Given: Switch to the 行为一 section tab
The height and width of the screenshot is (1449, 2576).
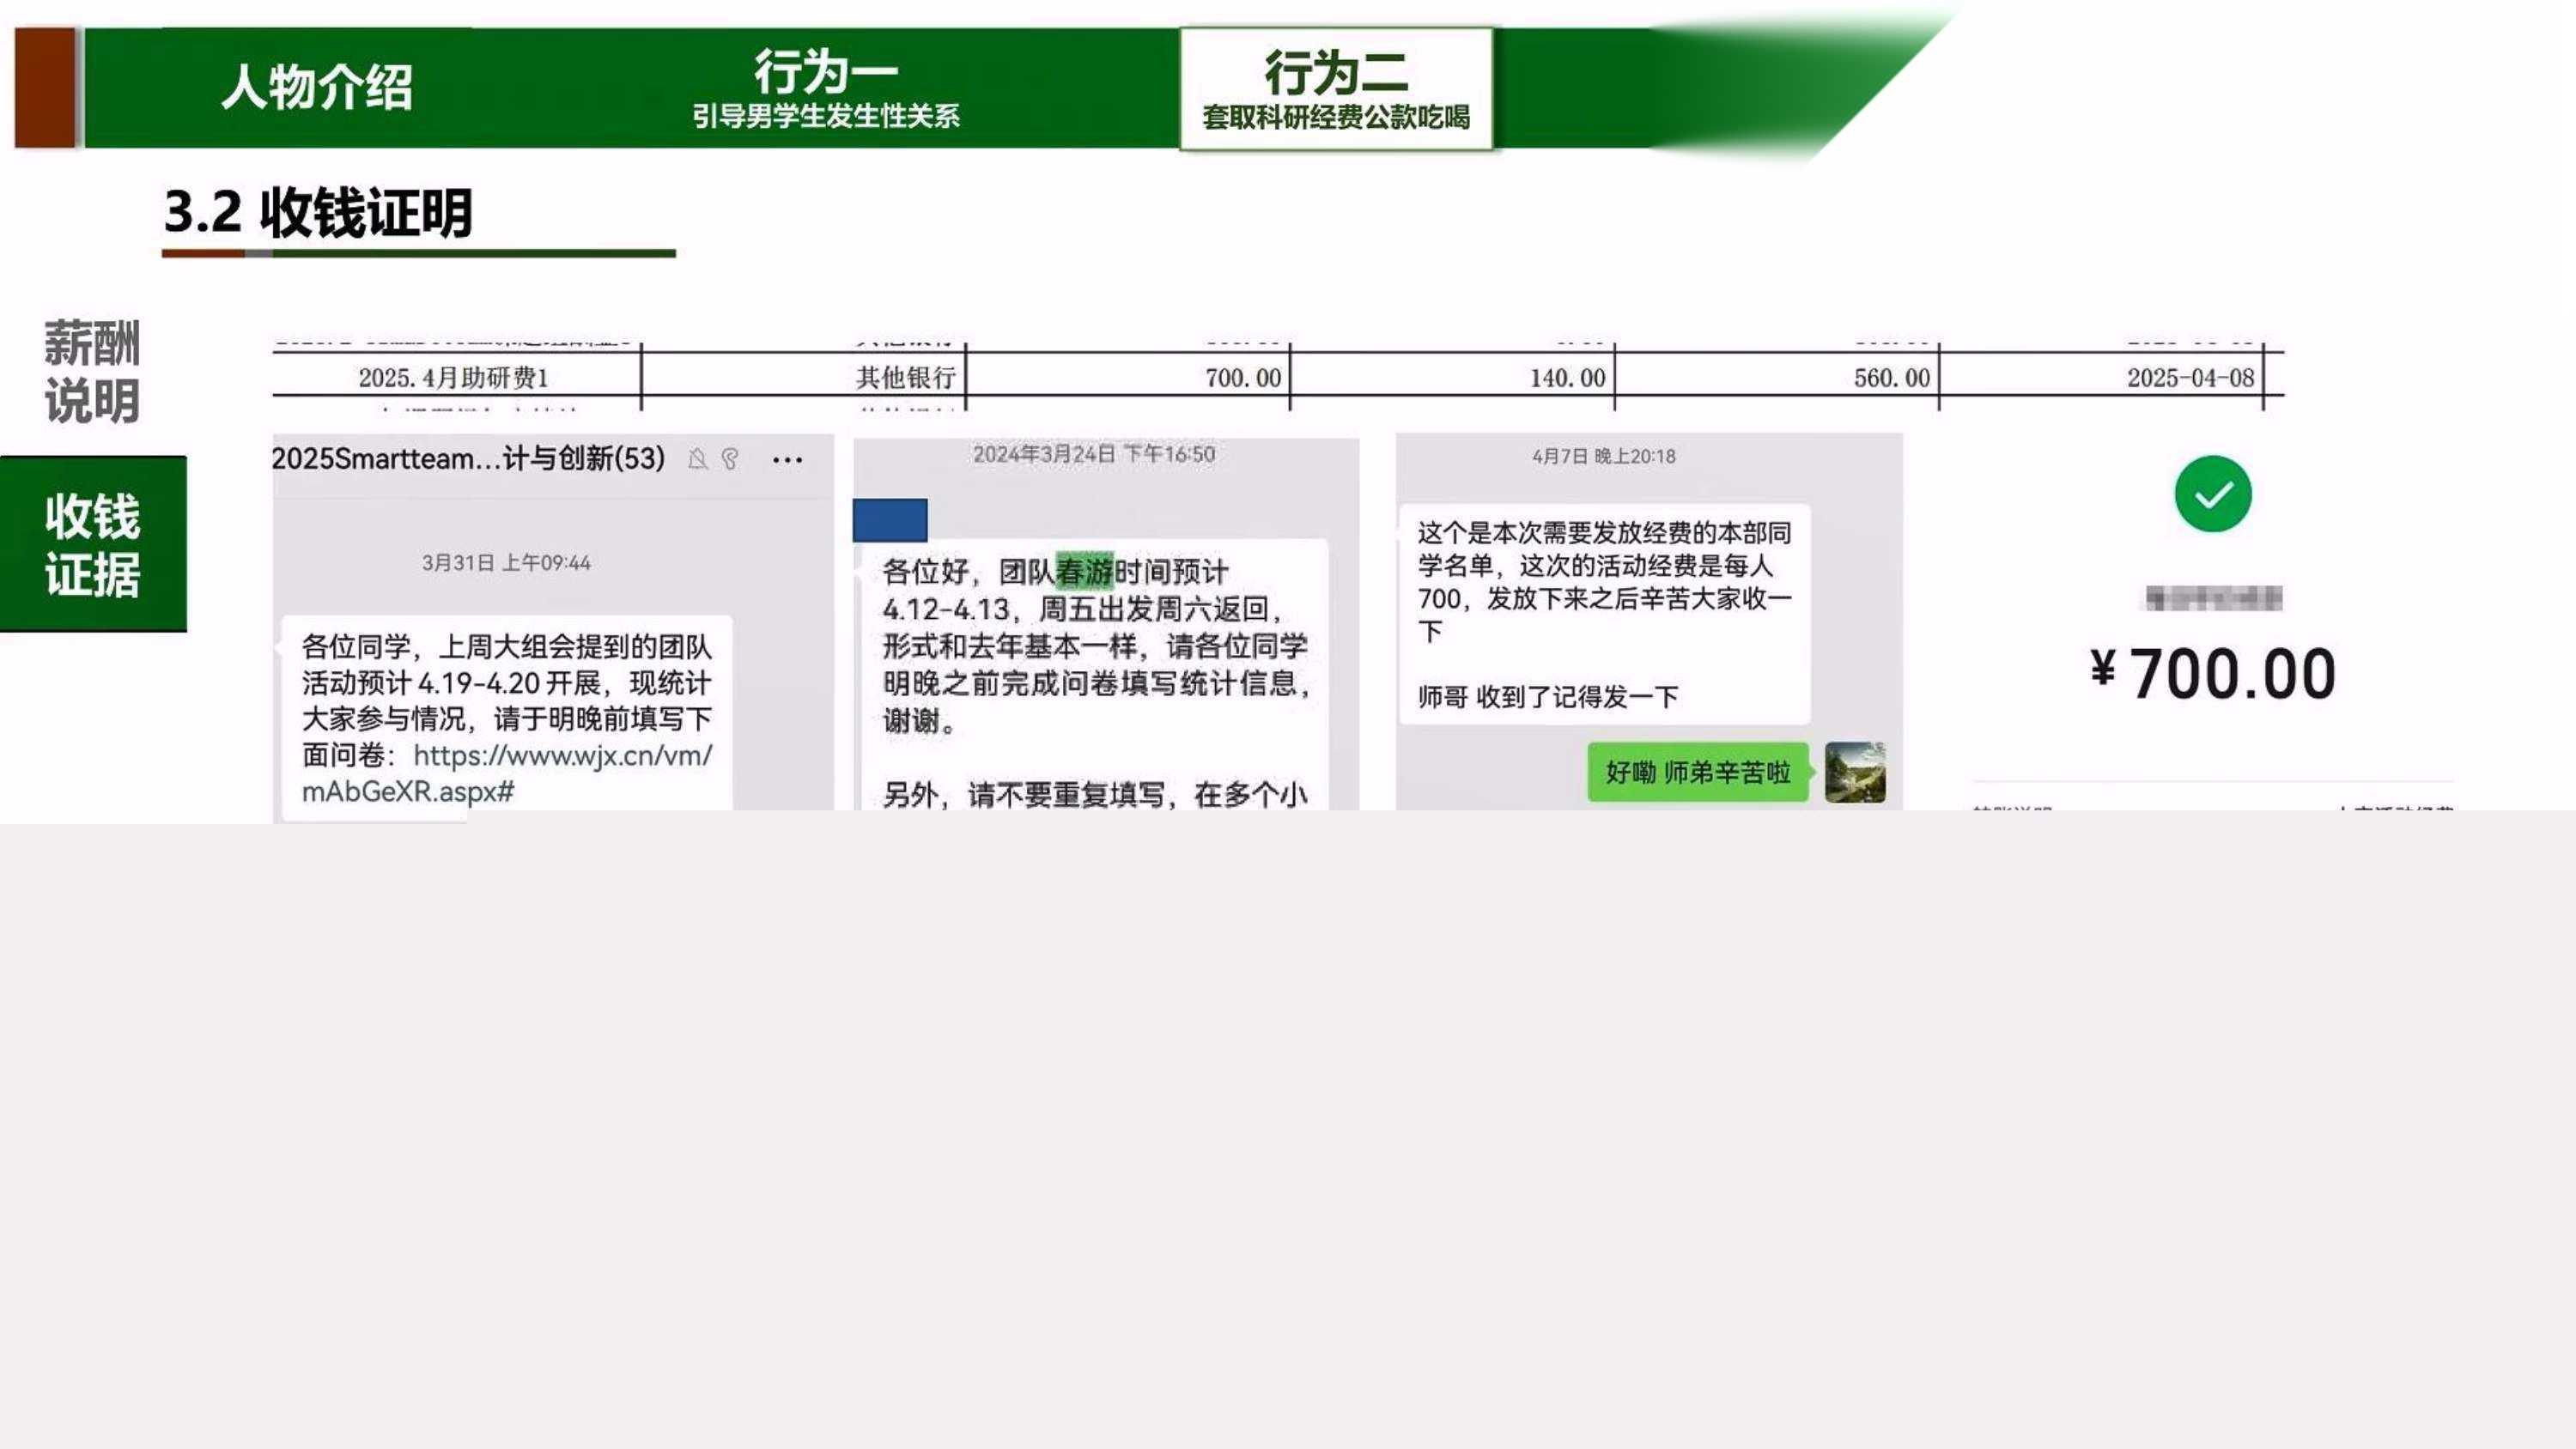Looking at the screenshot, I should pyautogui.click(x=825, y=88).
